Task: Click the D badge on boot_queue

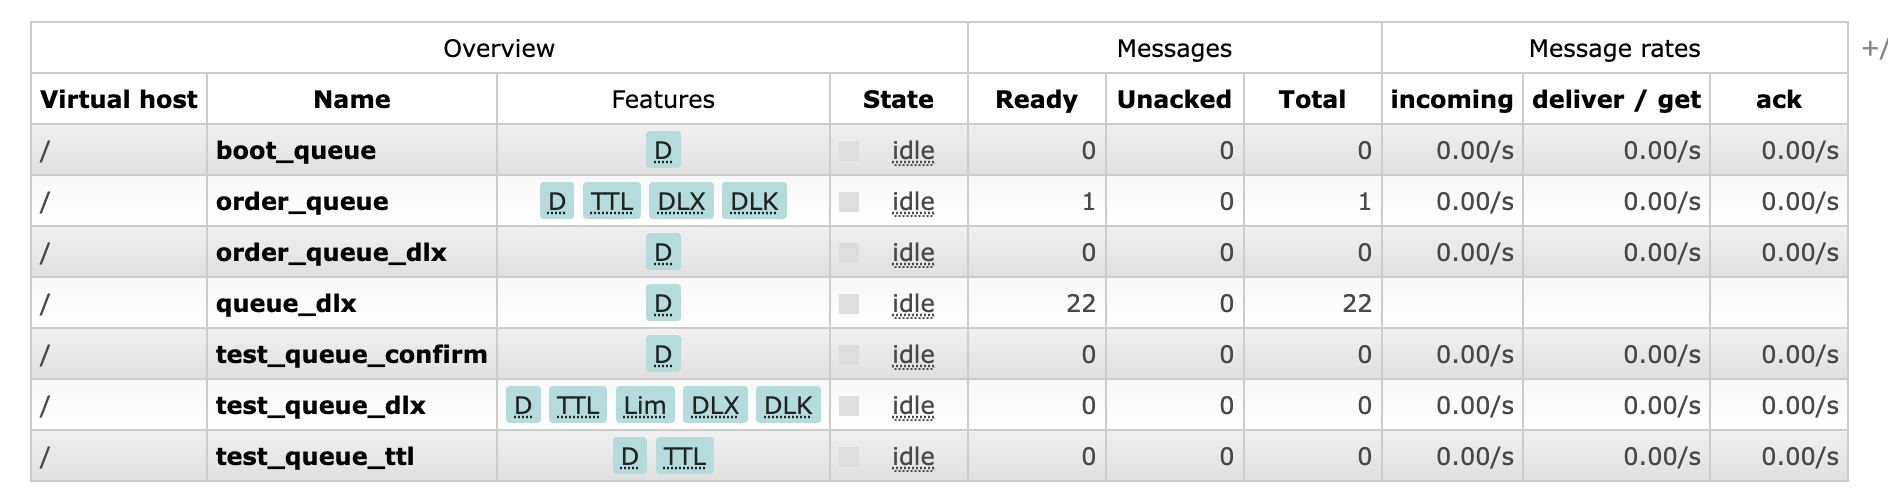Action: pos(663,150)
